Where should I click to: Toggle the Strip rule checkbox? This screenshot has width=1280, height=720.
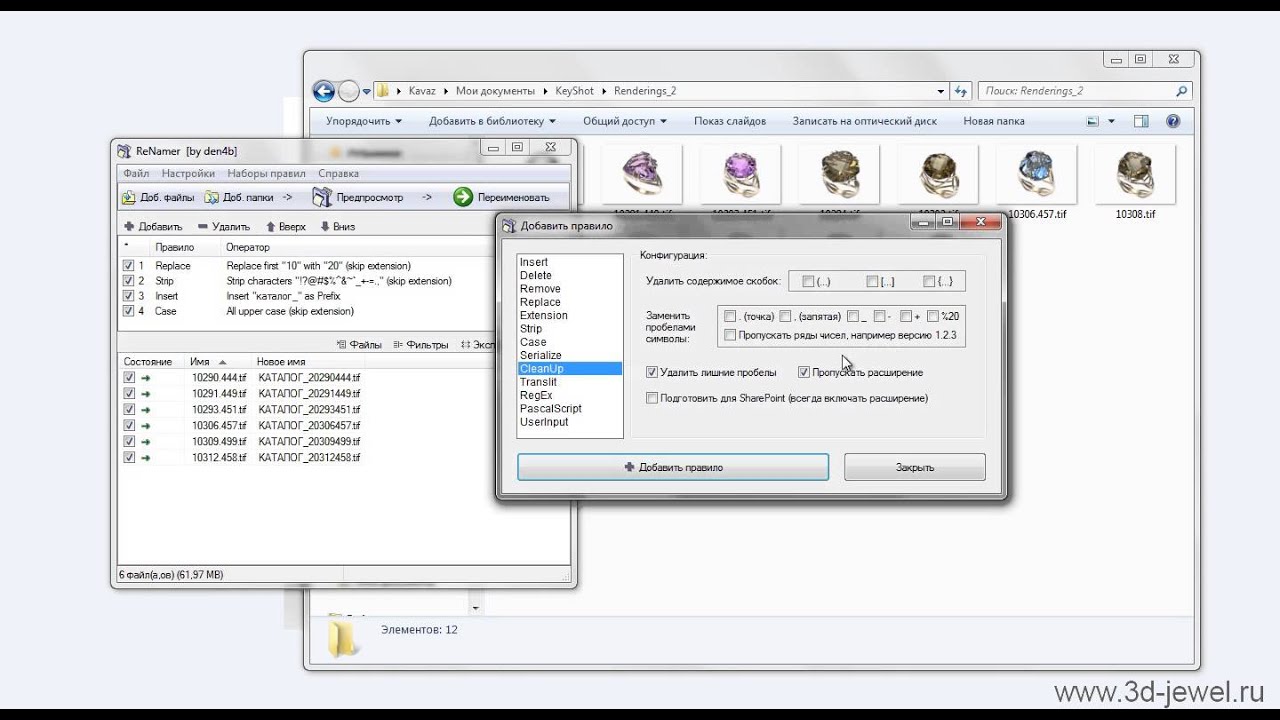pyautogui.click(x=128, y=281)
